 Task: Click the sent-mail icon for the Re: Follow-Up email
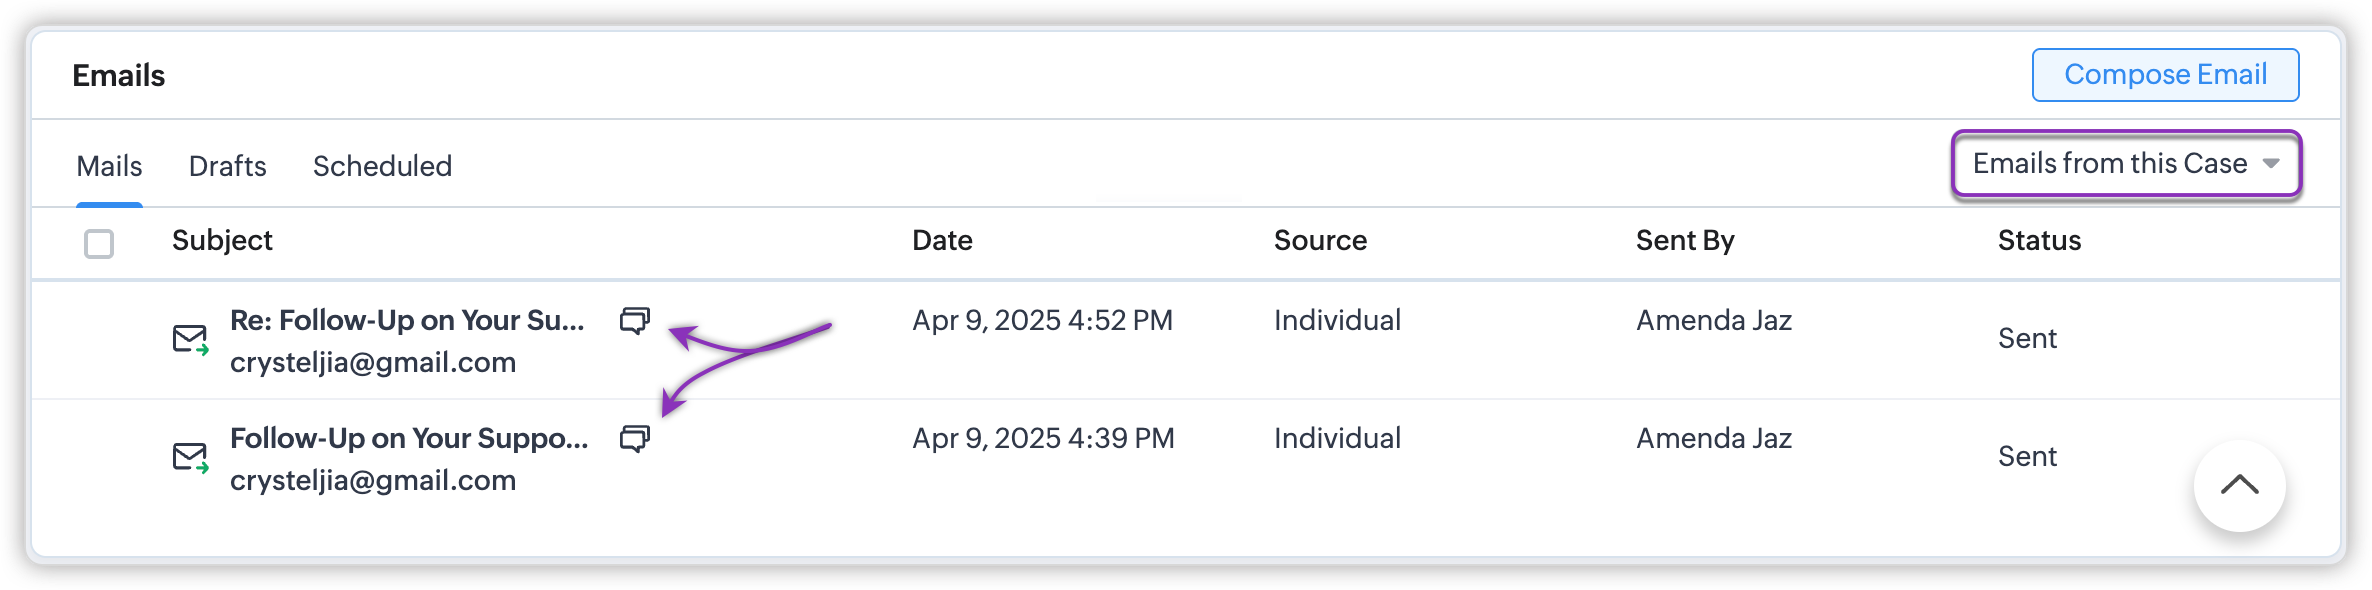(190, 340)
